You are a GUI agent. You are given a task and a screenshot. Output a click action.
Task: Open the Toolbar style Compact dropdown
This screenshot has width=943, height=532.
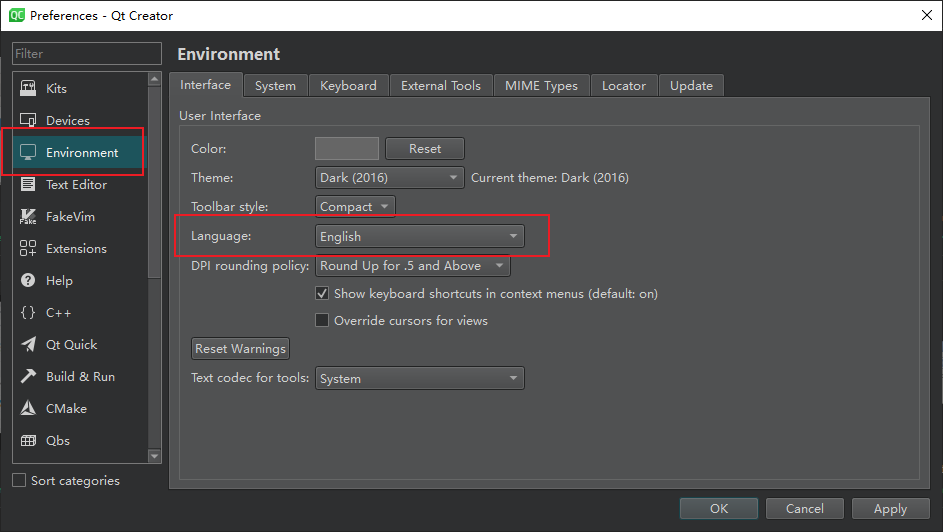point(355,206)
